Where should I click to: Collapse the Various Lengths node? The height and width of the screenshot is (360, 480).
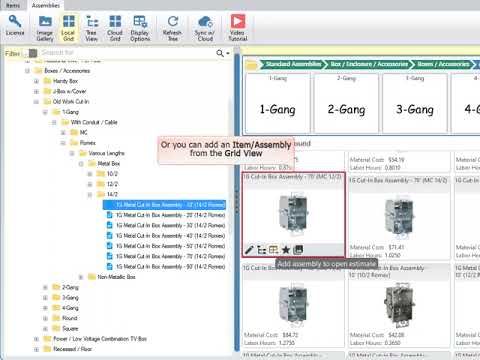72,153
